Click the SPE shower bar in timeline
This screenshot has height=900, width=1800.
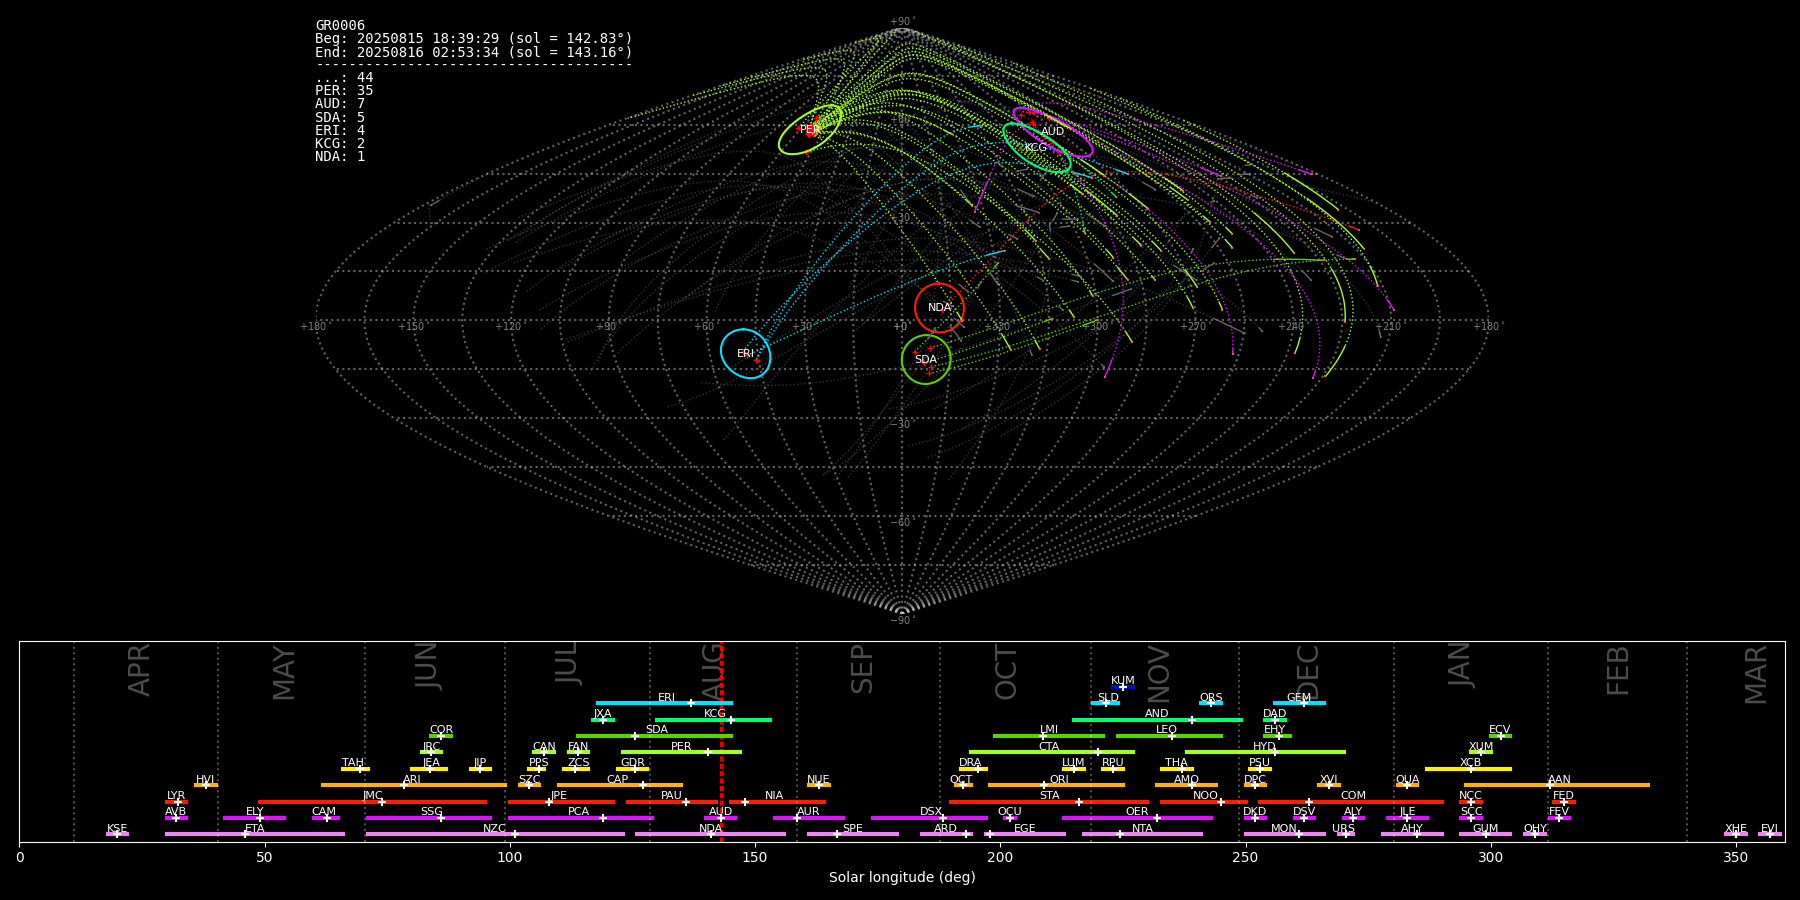pos(853,834)
